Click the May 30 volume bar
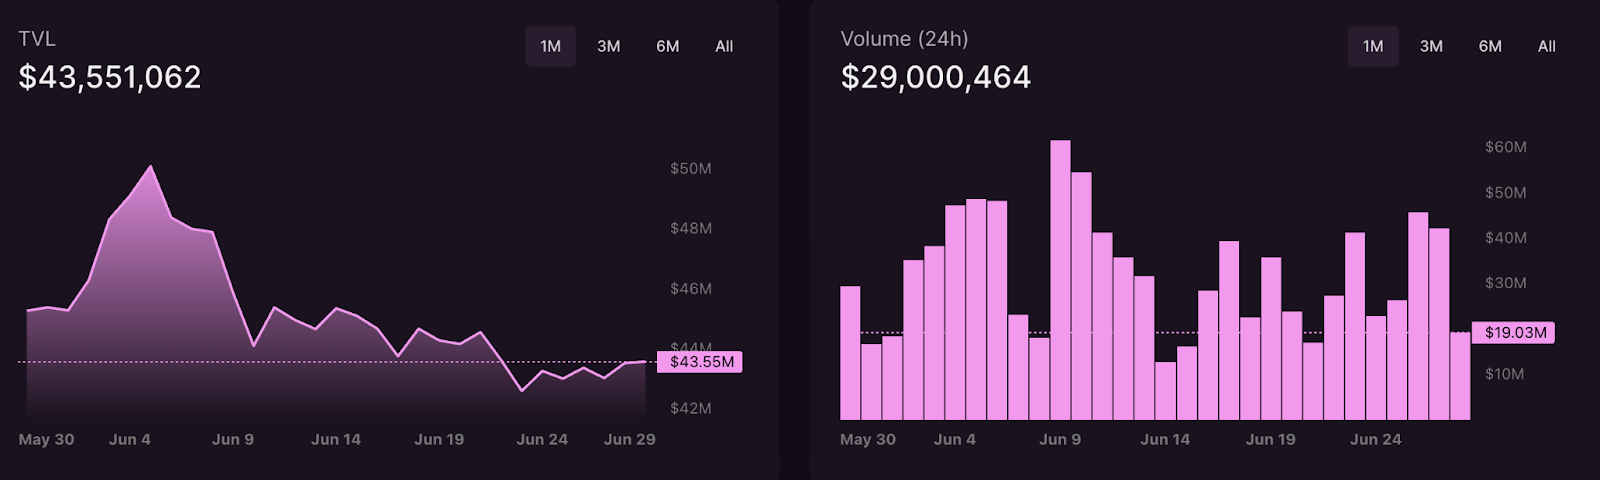This screenshot has height=480, width=1600. coord(850,352)
